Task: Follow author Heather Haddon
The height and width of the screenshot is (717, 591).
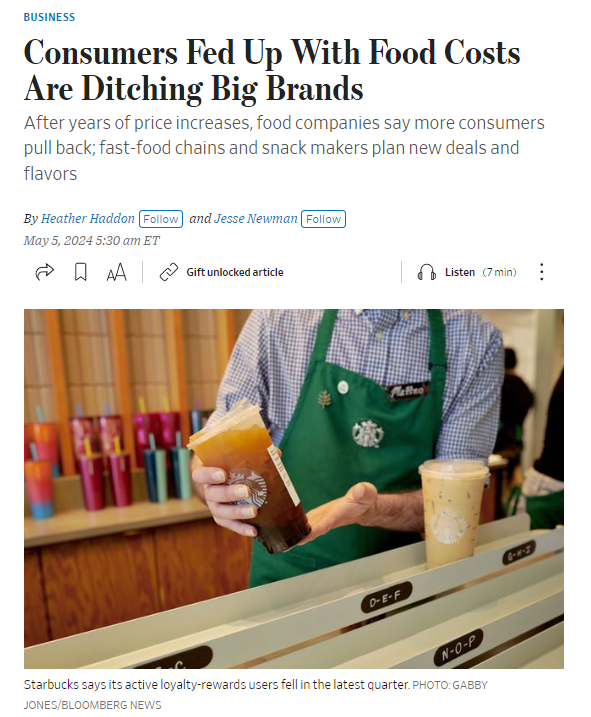Action: click(161, 219)
